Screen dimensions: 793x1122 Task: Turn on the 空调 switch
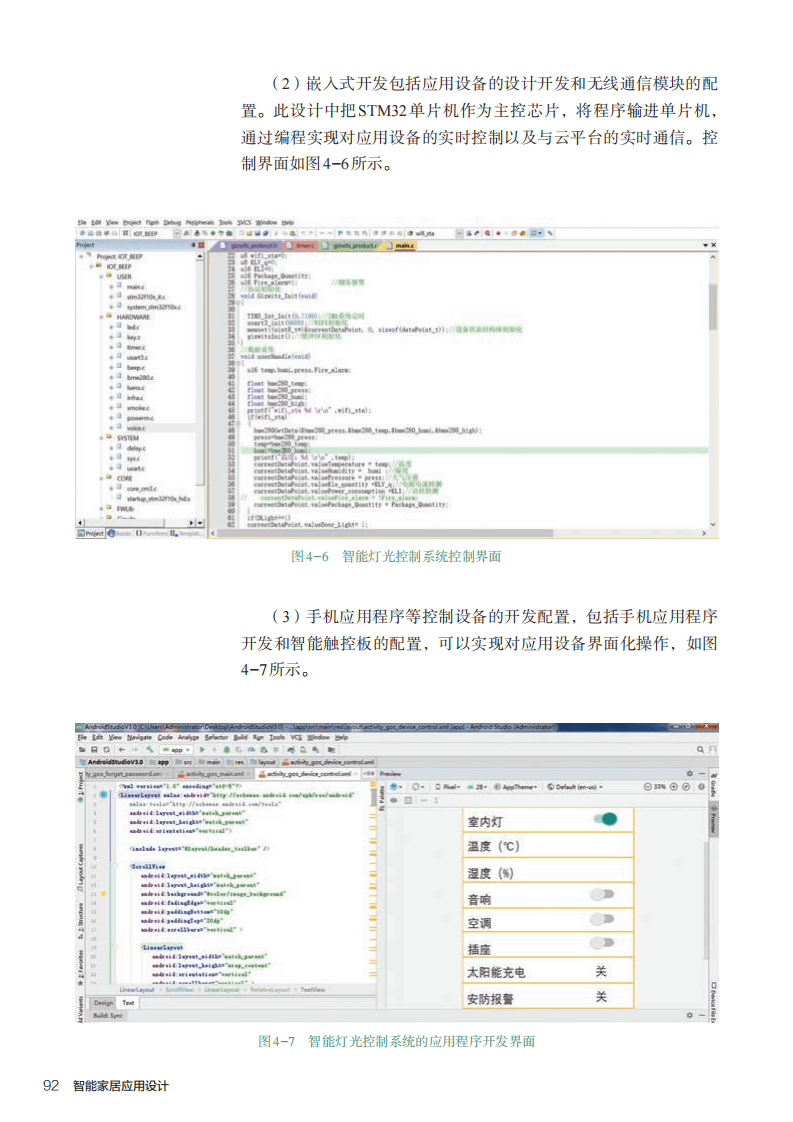point(601,919)
